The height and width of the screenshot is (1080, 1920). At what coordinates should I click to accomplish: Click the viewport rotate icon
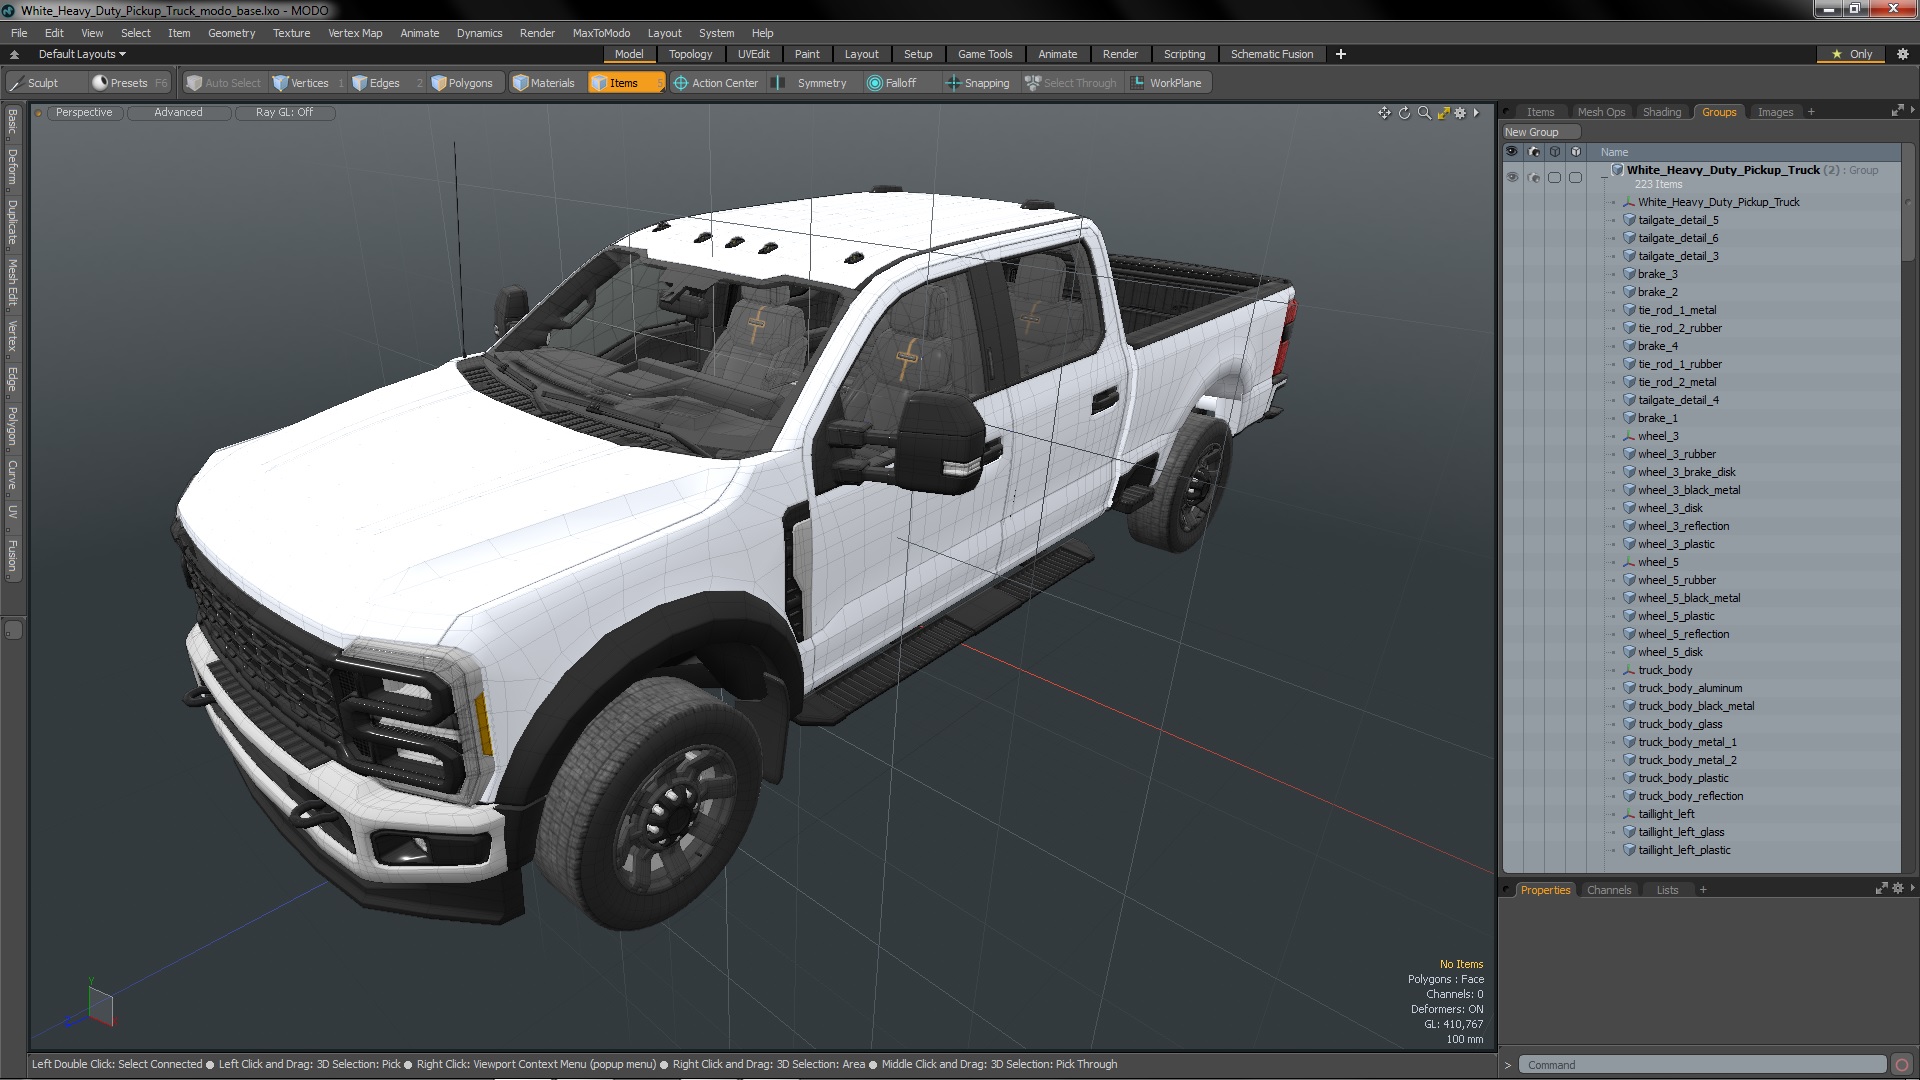(1404, 113)
